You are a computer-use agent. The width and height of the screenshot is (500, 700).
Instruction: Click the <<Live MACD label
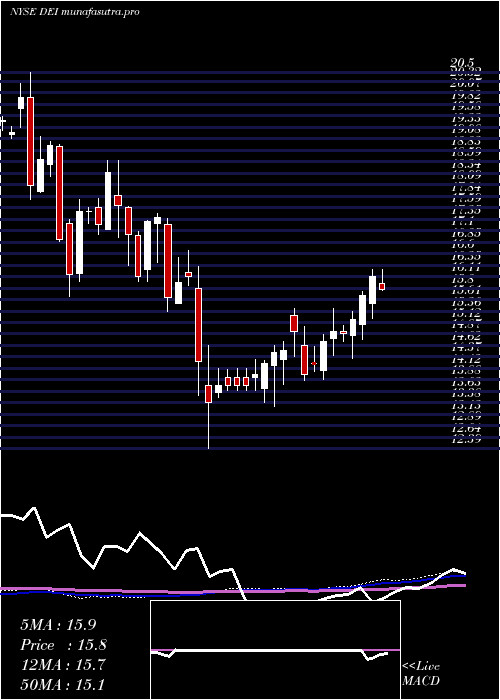tap(421, 674)
